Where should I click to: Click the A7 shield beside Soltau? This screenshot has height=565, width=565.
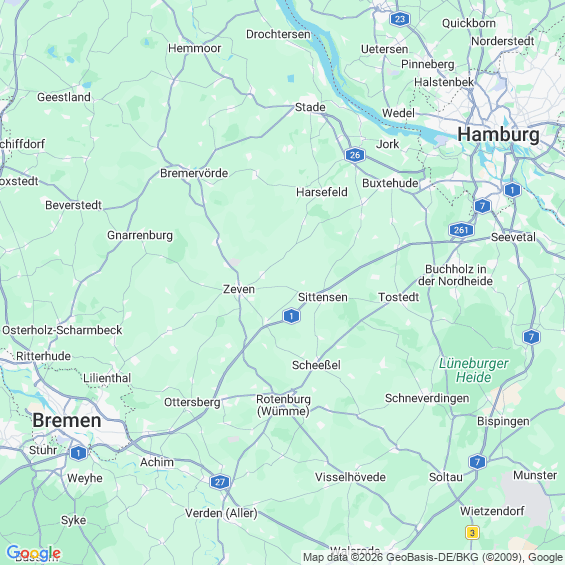(x=477, y=462)
